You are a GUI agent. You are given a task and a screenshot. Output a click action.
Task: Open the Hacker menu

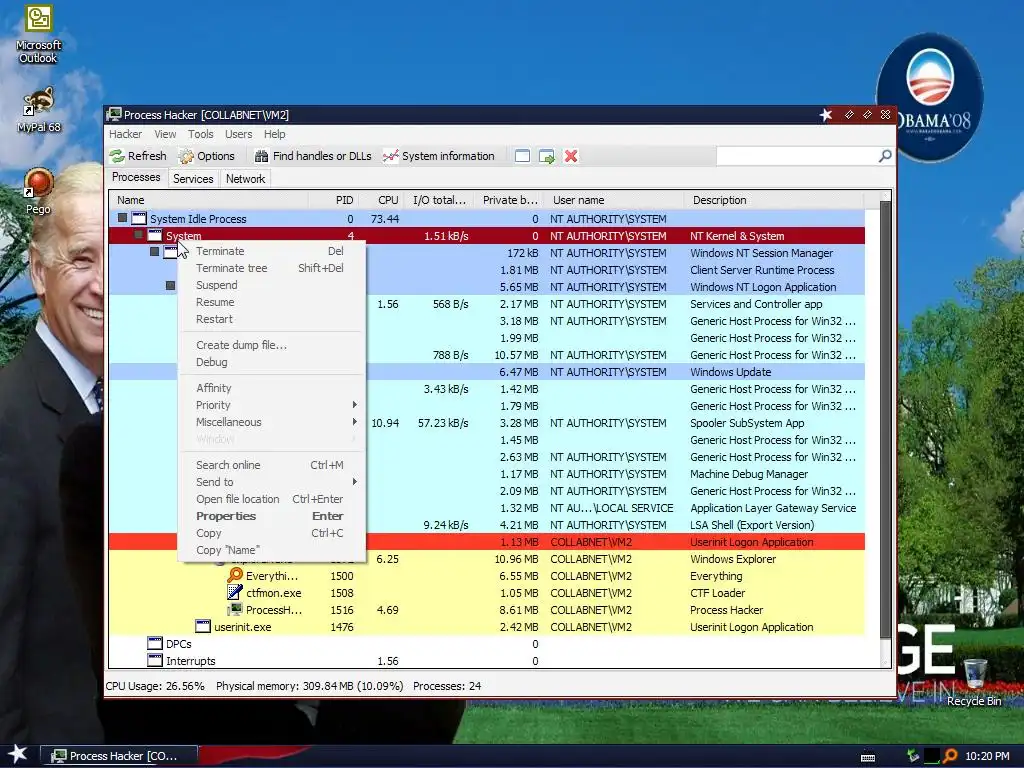[125, 134]
